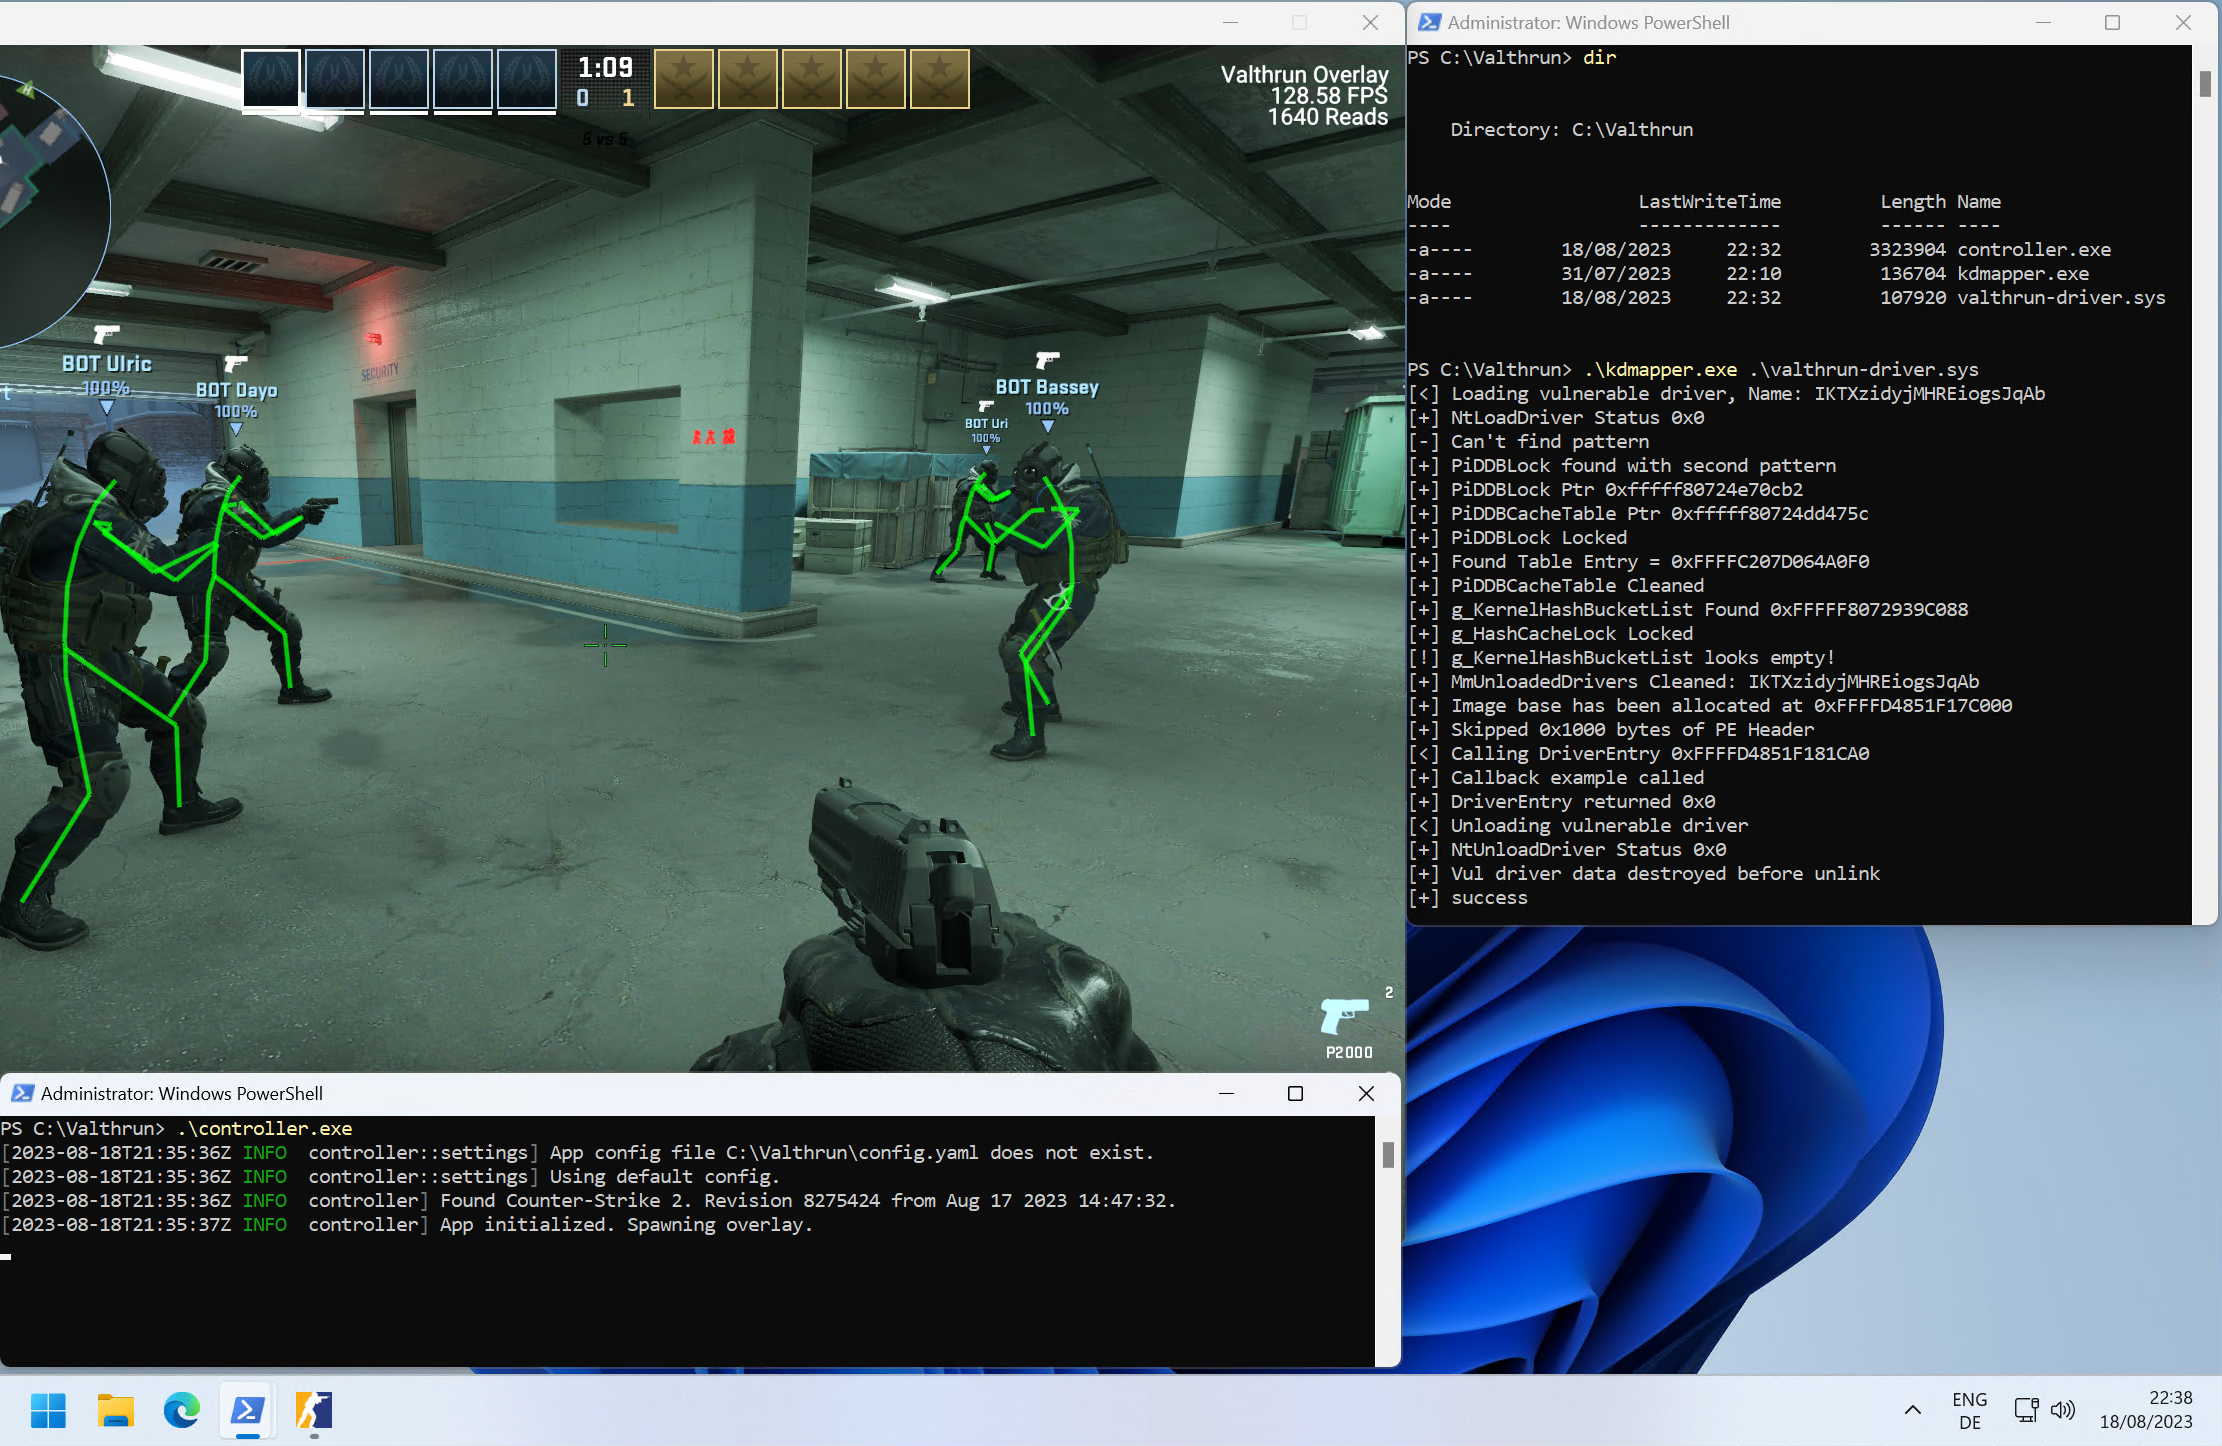Click the network display tray icon

tap(2026, 1410)
